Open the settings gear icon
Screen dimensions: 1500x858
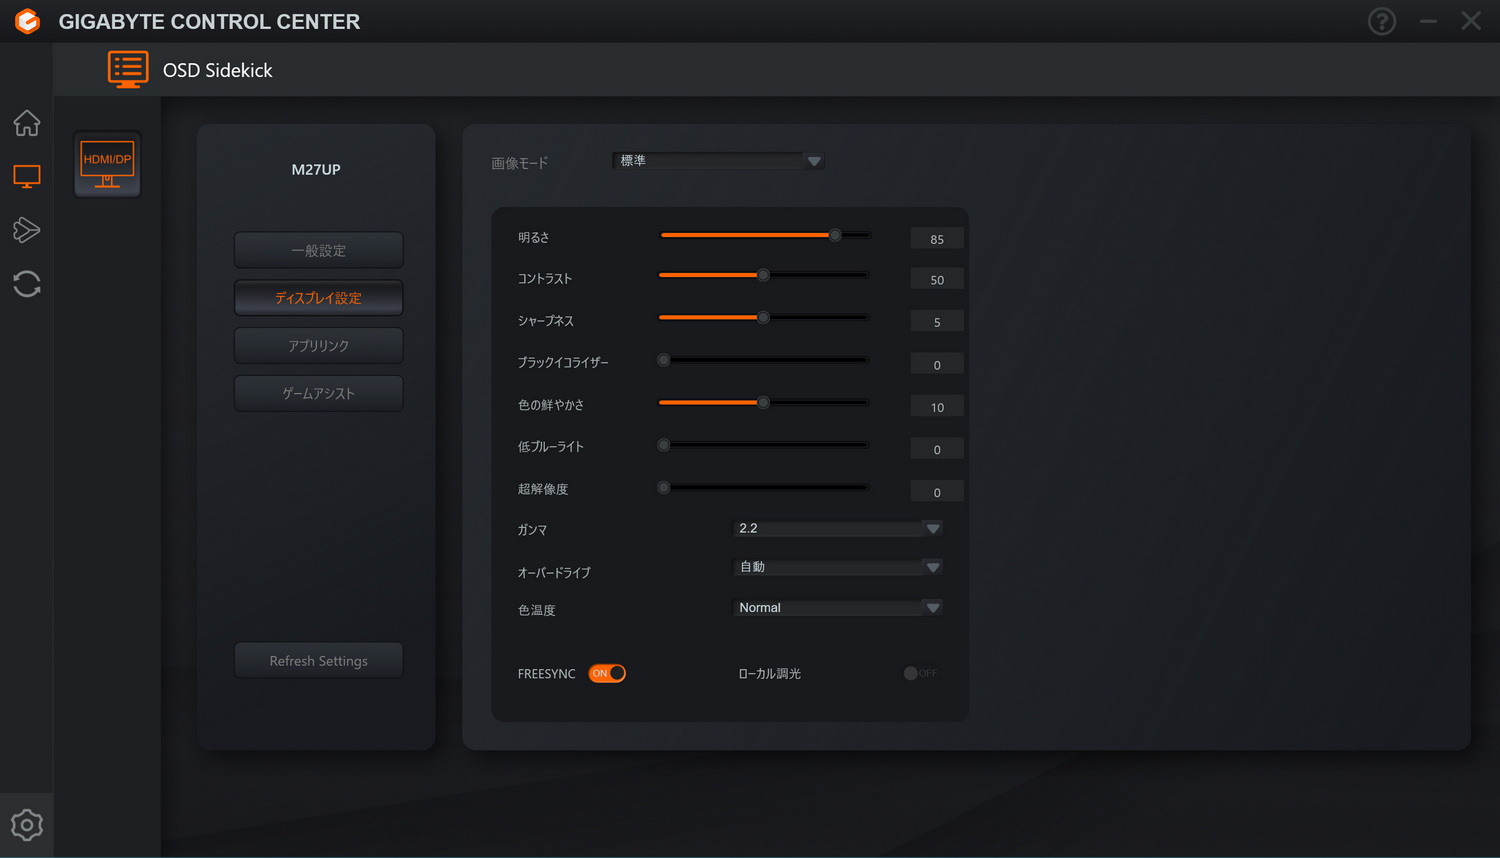click(x=27, y=825)
